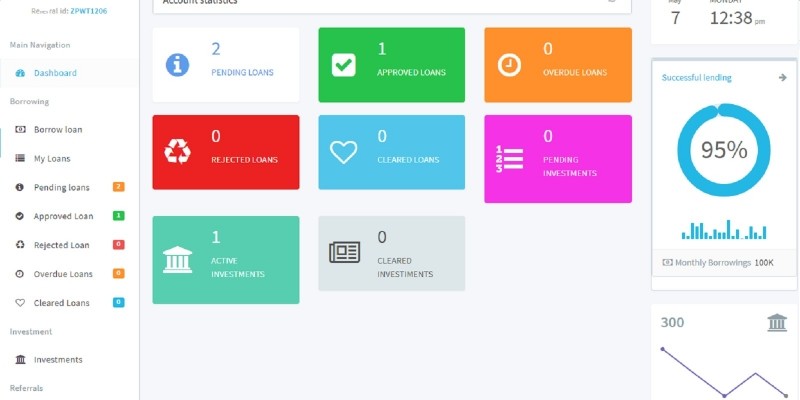Click the bank icon on Active Investments card
Screen dimensions: 800x400
tap(177, 260)
